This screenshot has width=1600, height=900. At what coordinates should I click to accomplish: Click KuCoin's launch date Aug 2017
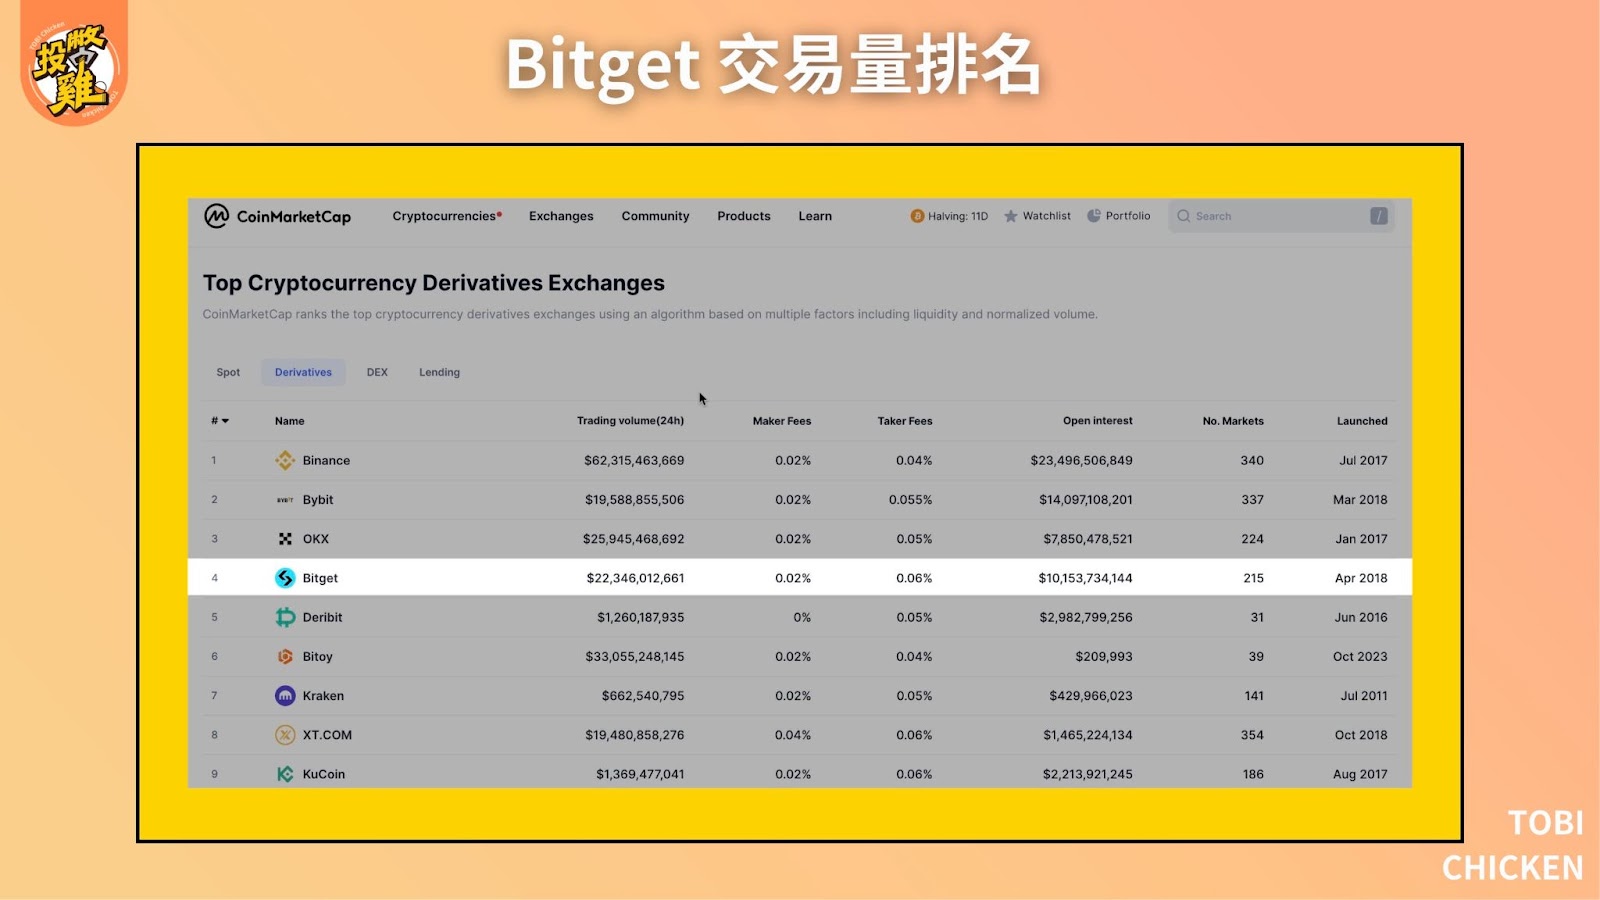1360,774
